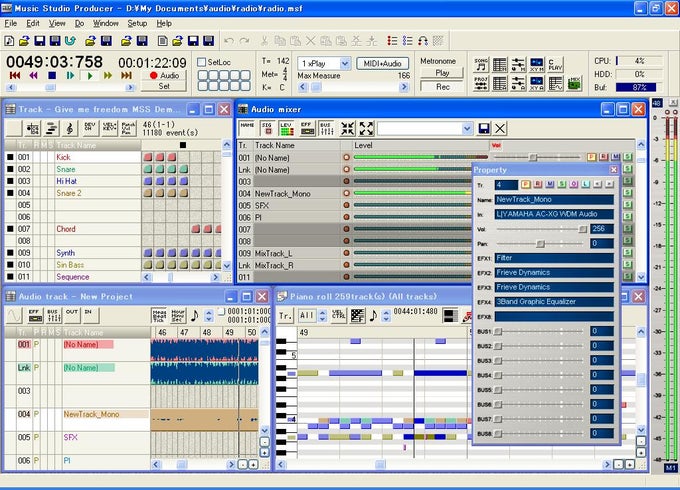Click the Cut scissors icon in toolbar

(x=264, y=41)
